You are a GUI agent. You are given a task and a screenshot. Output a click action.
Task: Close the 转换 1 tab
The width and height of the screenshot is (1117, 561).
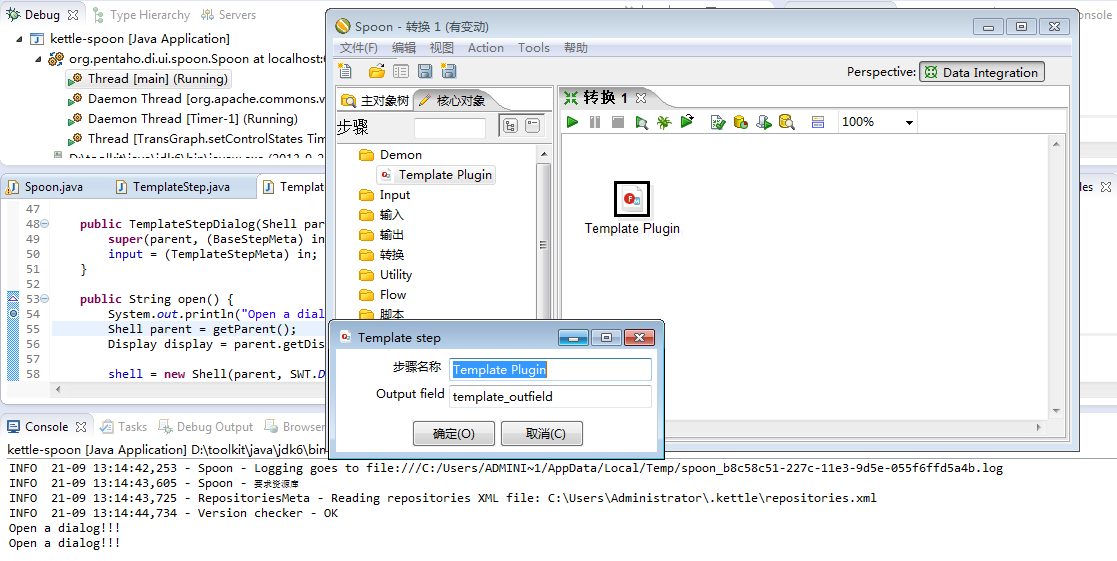pyautogui.click(x=640, y=98)
